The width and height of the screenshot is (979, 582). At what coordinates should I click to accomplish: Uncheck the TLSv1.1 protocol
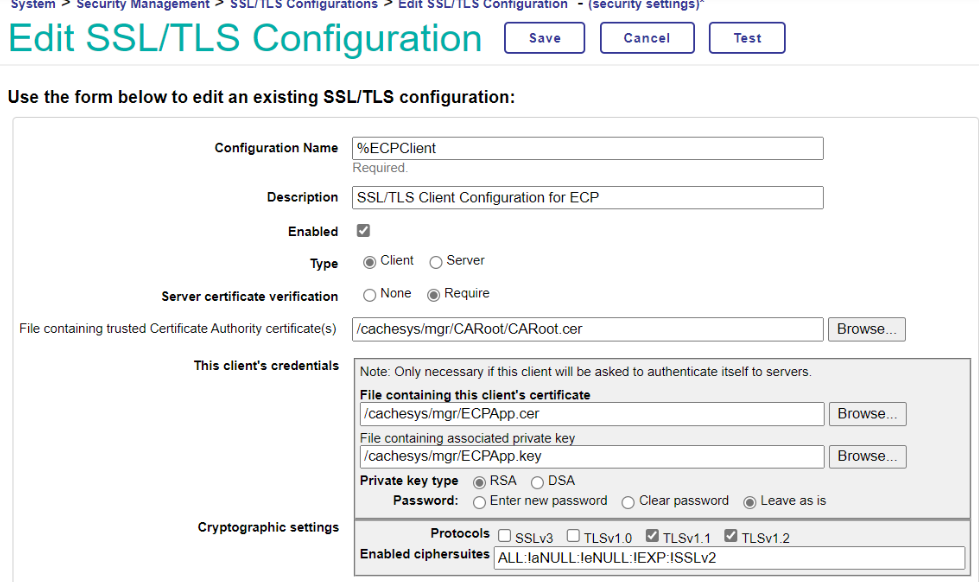coord(652,536)
